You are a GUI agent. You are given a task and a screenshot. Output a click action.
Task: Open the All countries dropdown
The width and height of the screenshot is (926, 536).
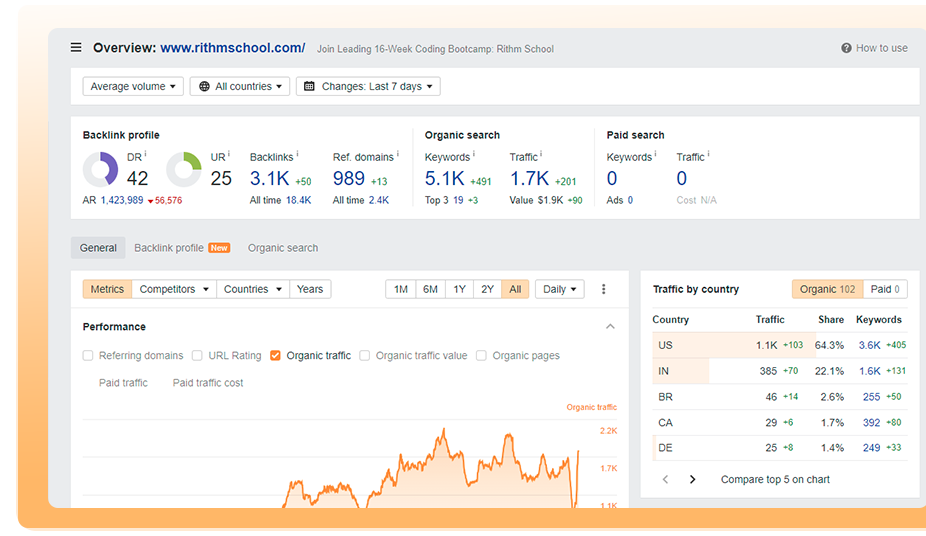tap(240, 86)
